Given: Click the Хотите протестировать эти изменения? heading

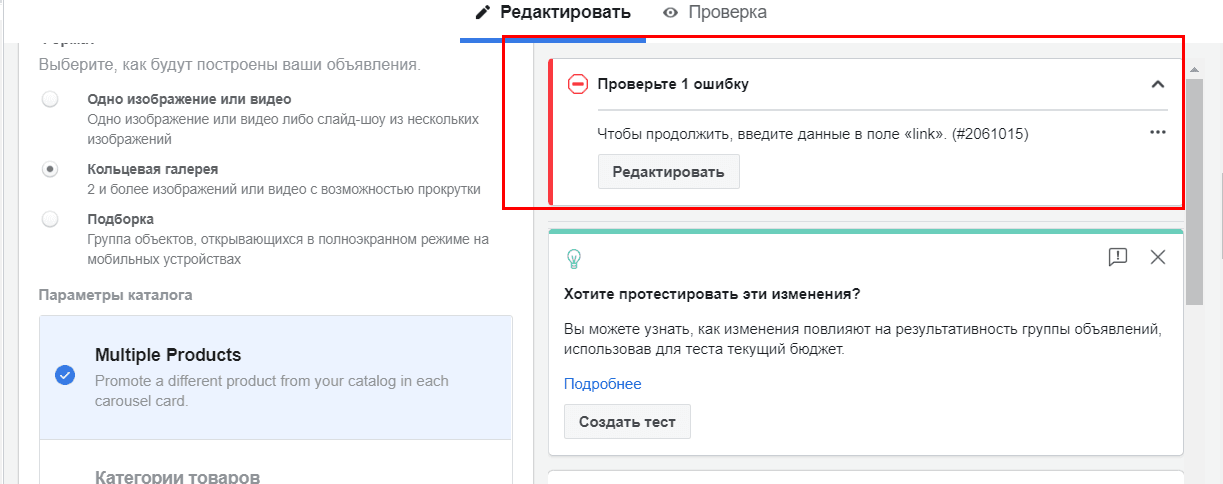Looking at the screenshot, I should [x=712, y=294].
